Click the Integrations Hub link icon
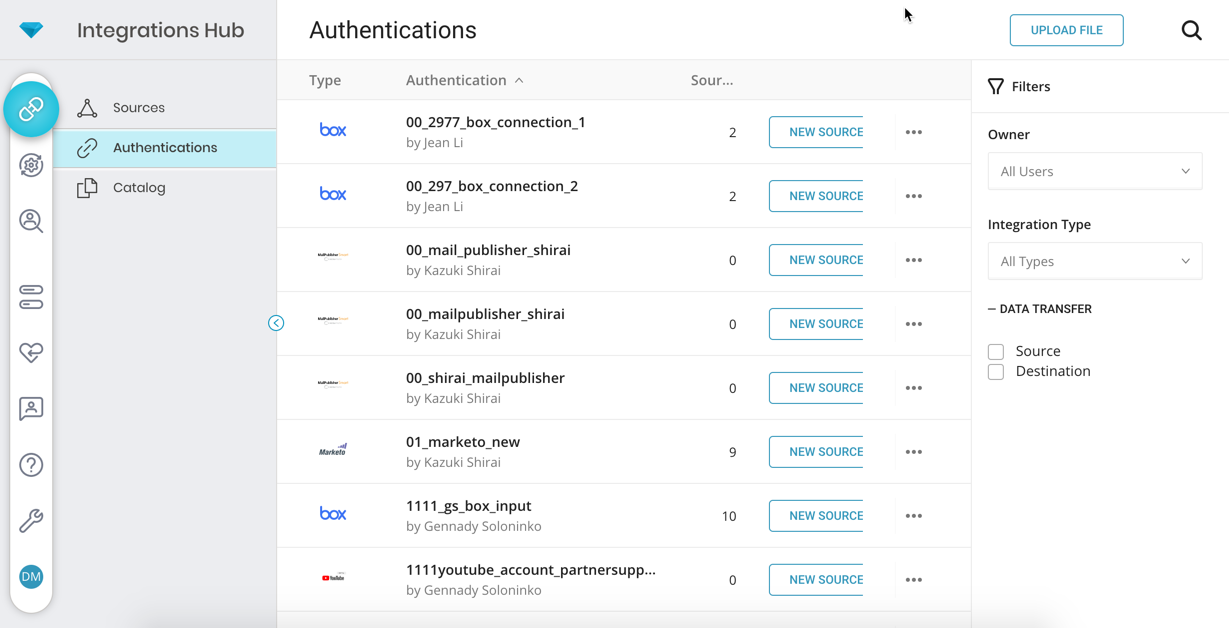 tap(31, 108)
